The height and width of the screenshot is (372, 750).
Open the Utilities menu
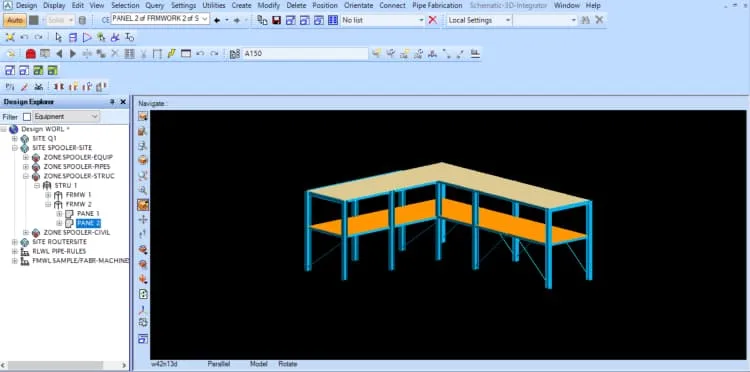point(214,5)
